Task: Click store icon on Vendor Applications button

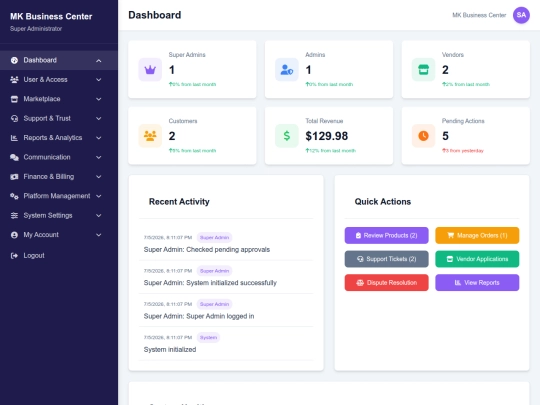Action: pos(450,259)
